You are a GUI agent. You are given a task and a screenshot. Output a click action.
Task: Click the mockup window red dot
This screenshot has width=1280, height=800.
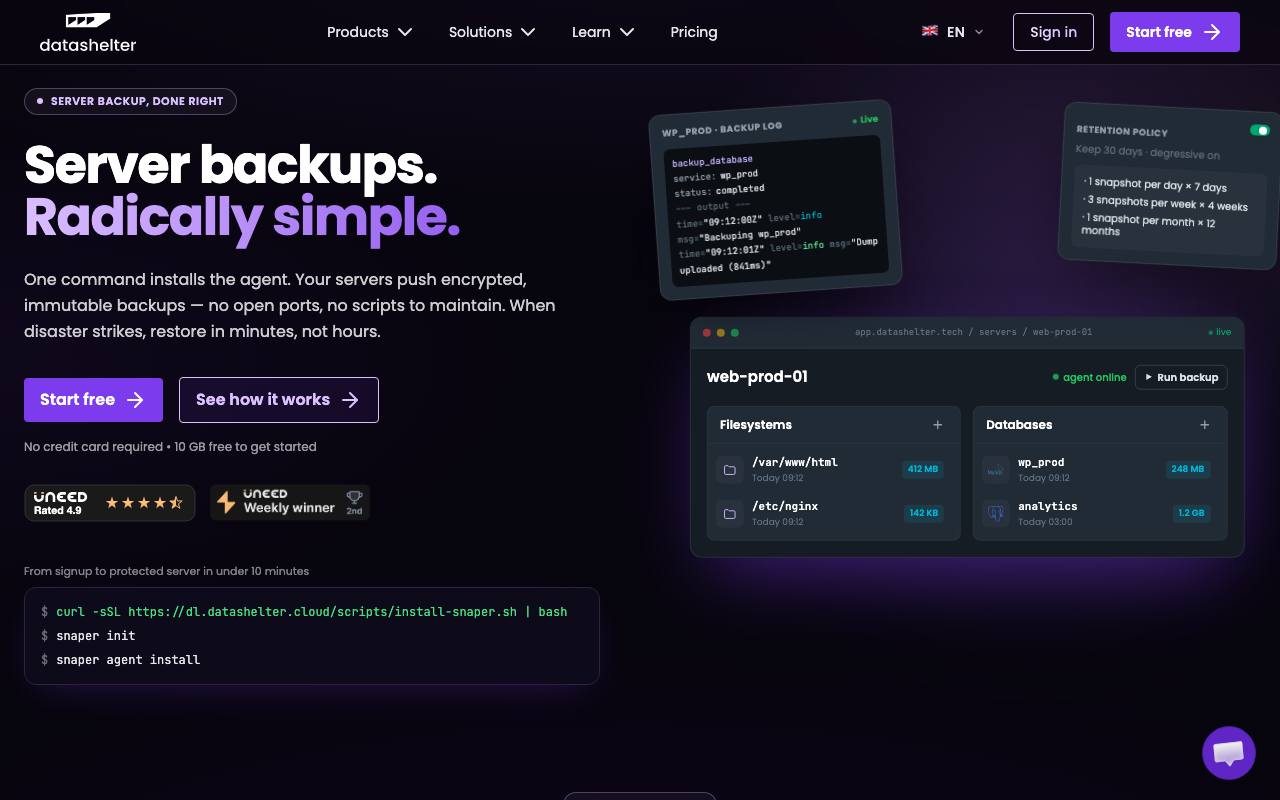[x=707, y=332]
